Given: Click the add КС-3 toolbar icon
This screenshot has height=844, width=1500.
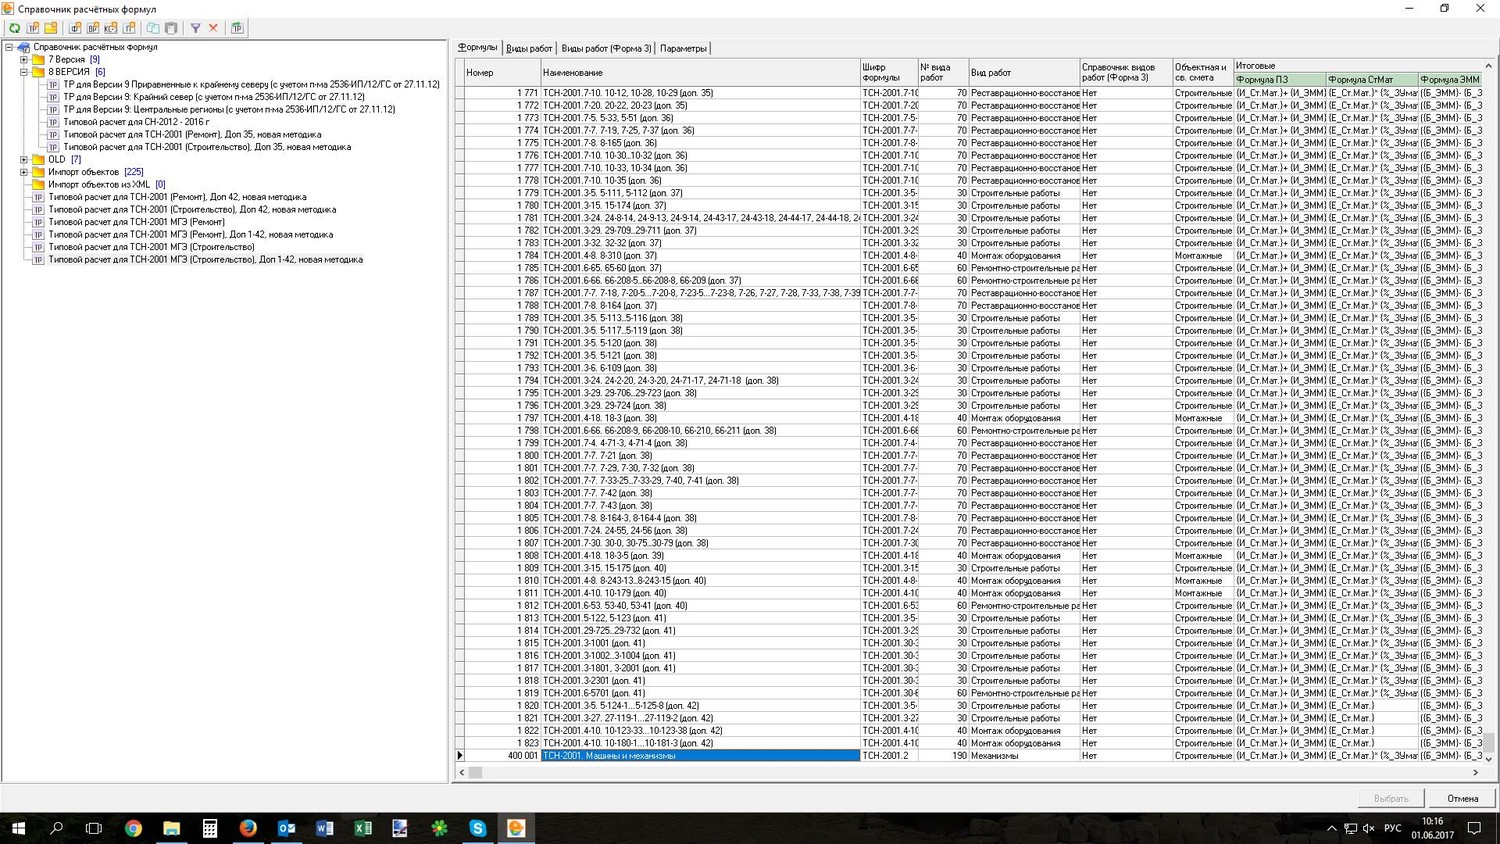Looking at the screenshot, I should (x=111, y=28).
